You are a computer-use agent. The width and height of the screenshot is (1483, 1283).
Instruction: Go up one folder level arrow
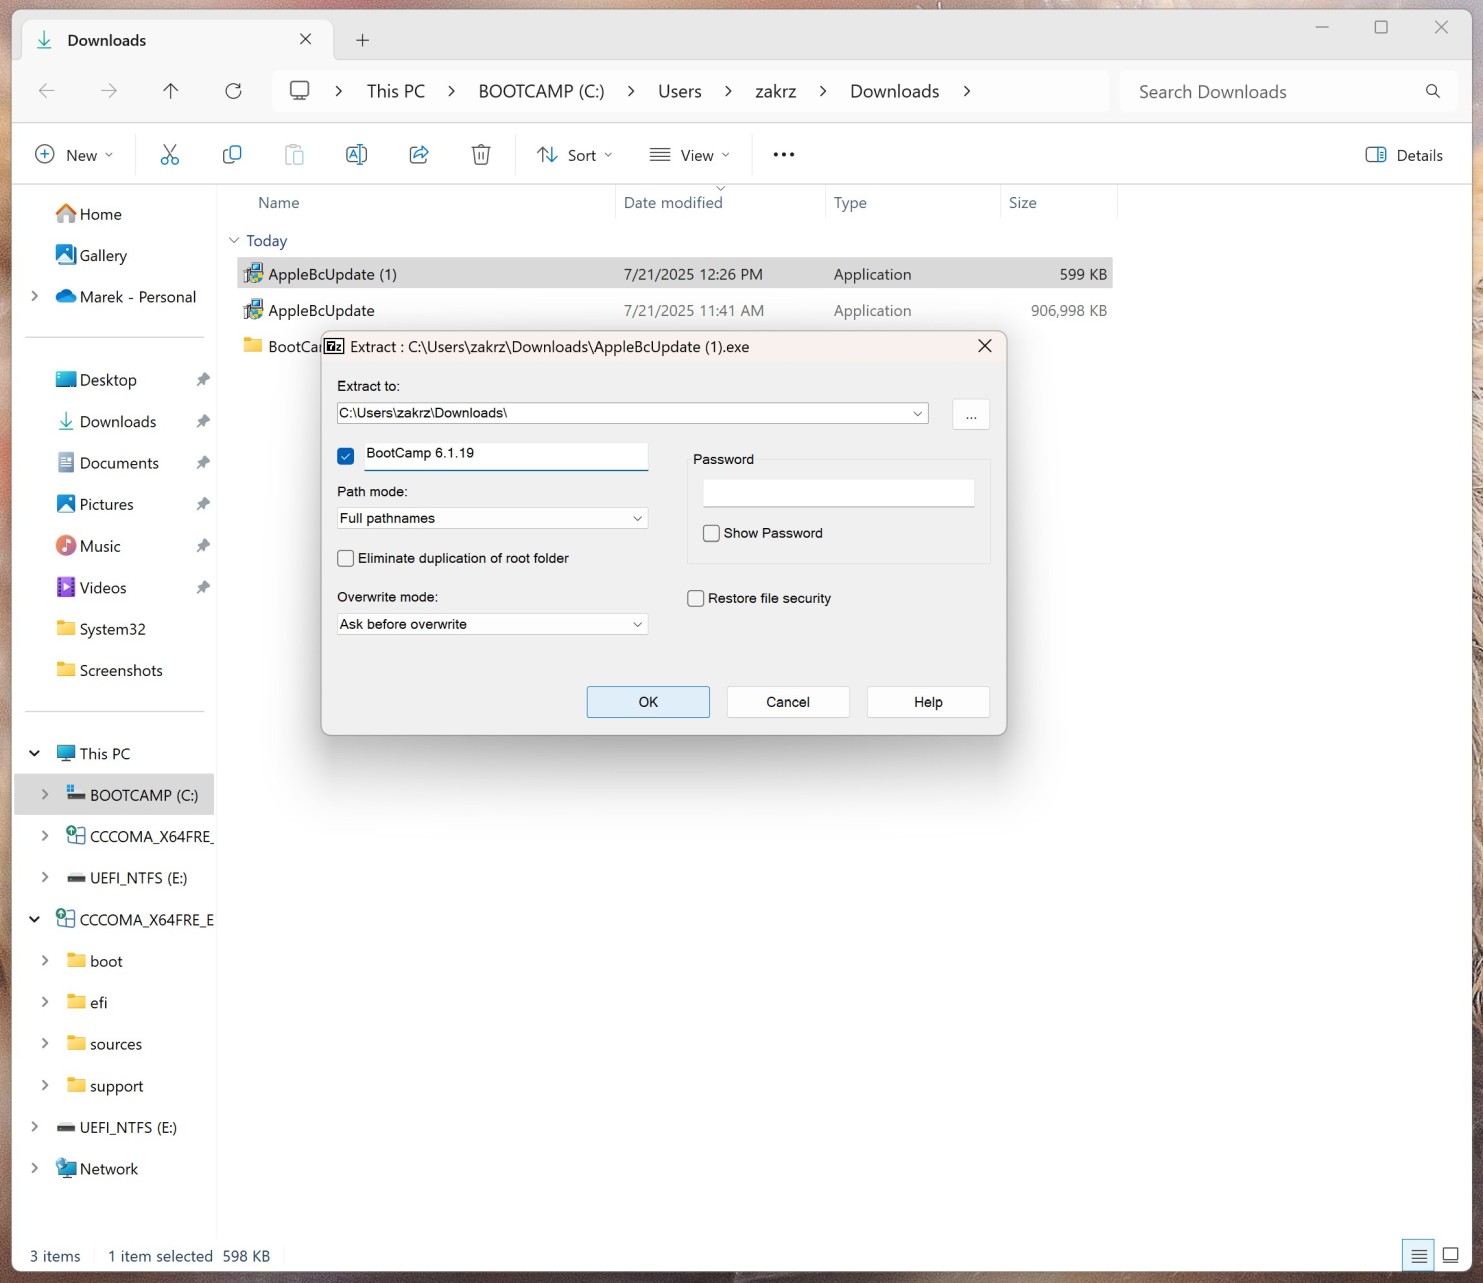pos(171,91)
